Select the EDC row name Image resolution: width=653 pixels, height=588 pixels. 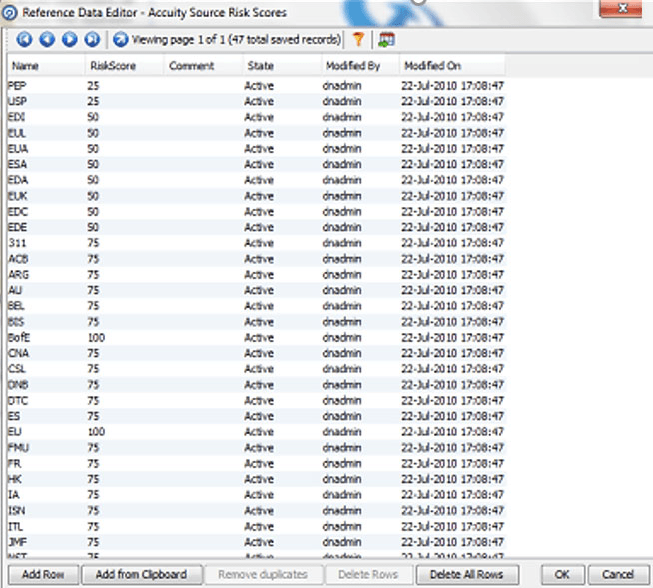[x=18, y=212]
